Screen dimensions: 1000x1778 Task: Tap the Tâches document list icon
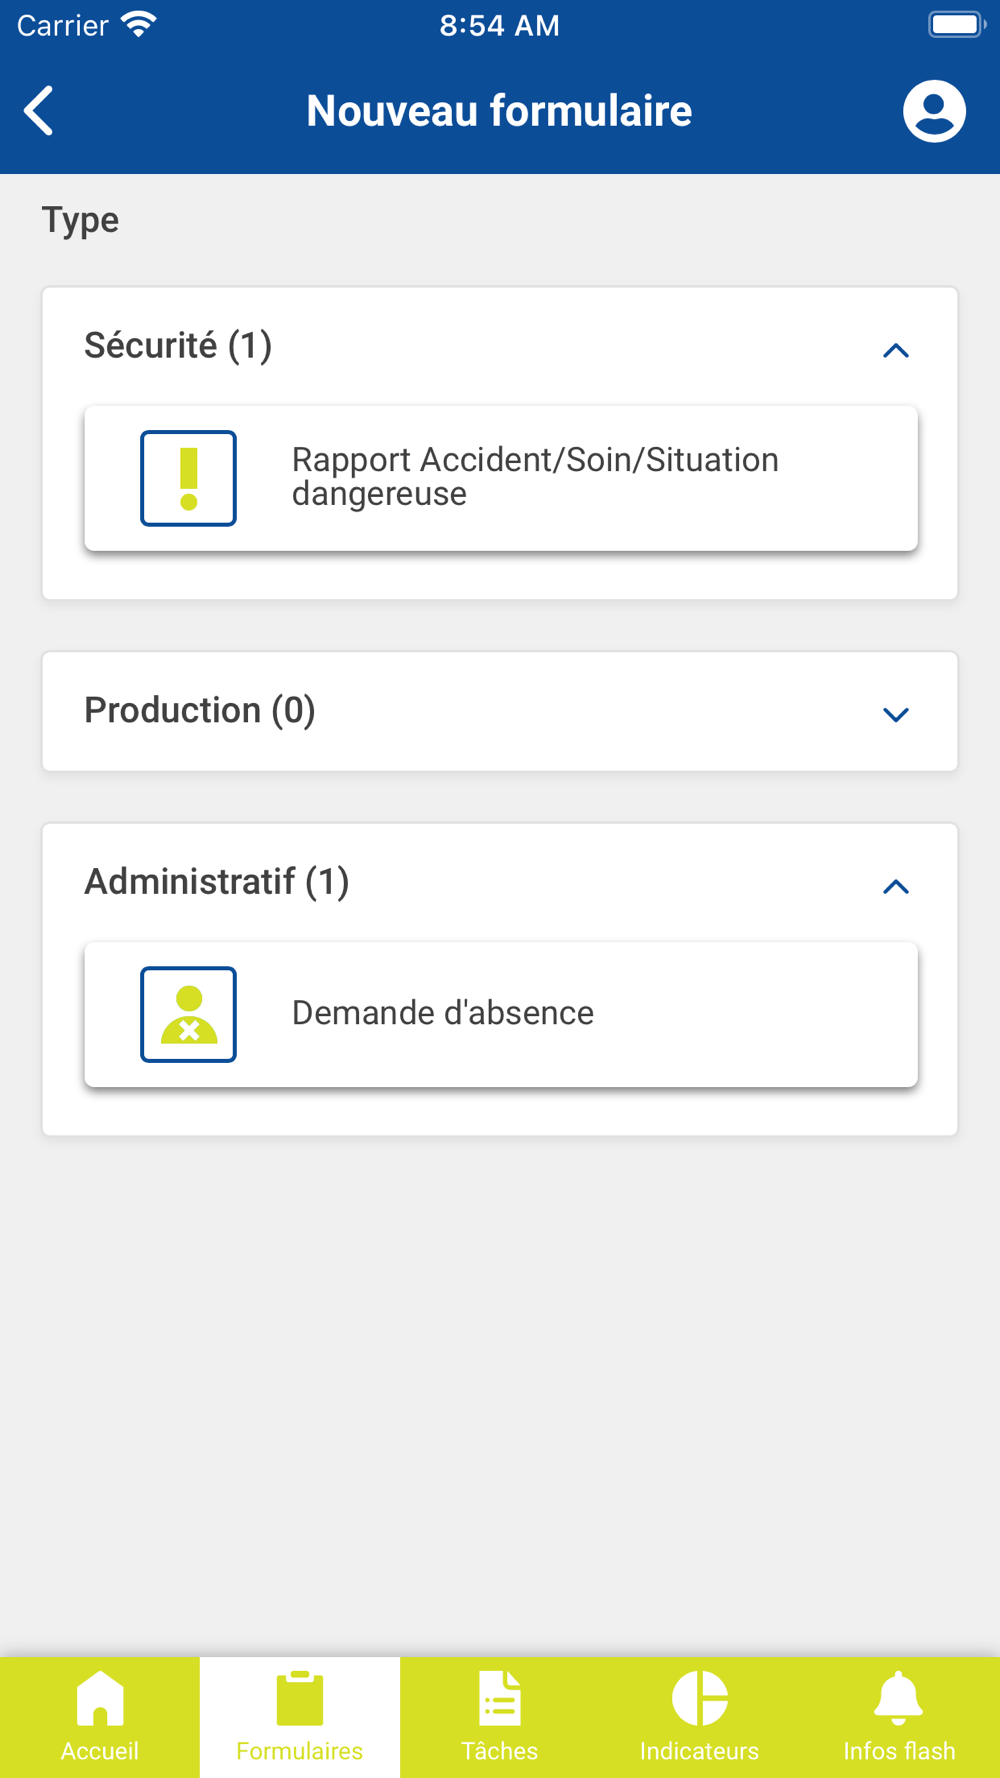pyautogui.click(x=500, y=1699)
